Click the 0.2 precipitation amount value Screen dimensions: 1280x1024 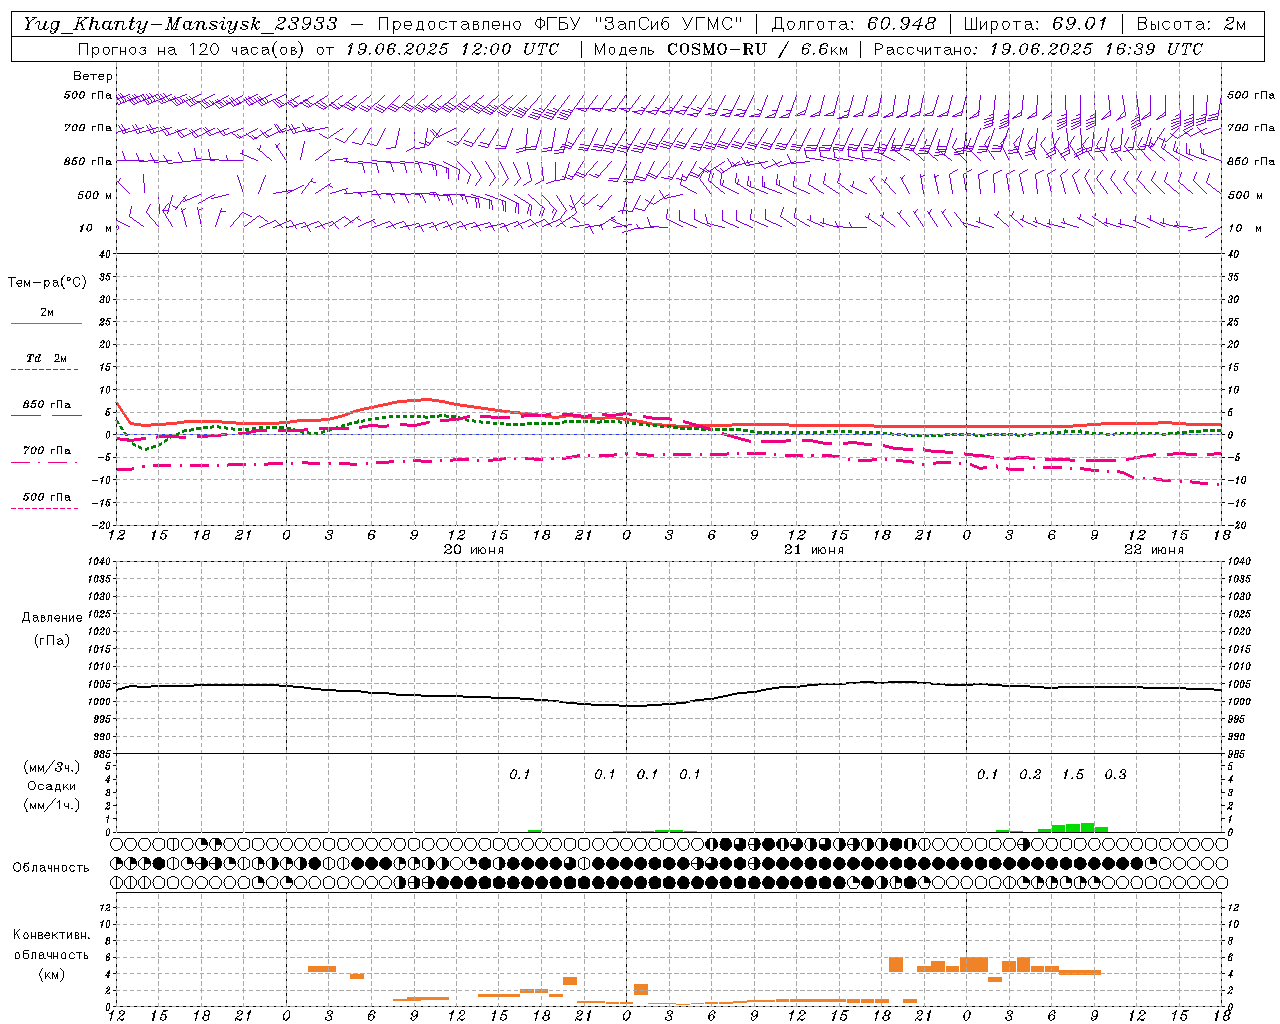pyautogui.click(x=1030, y=775)
